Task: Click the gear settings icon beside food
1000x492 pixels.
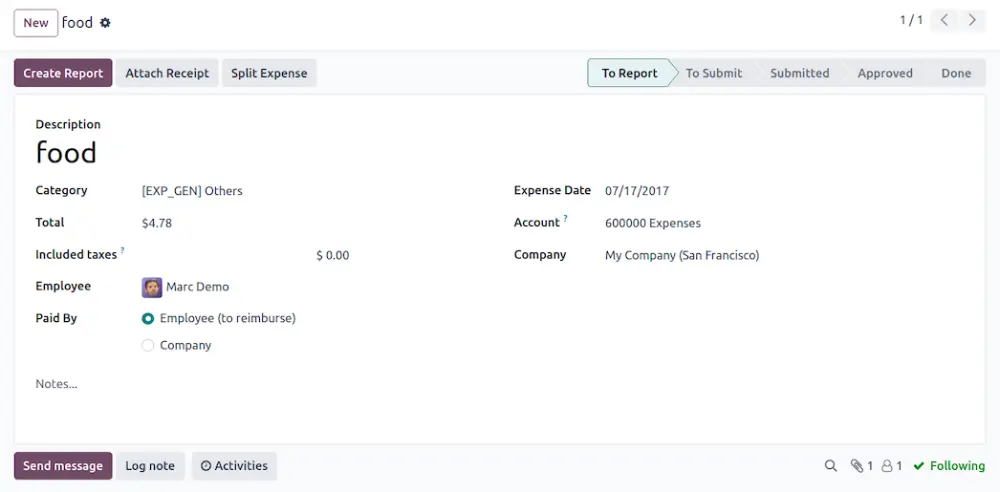Action: tap(106, 23)
